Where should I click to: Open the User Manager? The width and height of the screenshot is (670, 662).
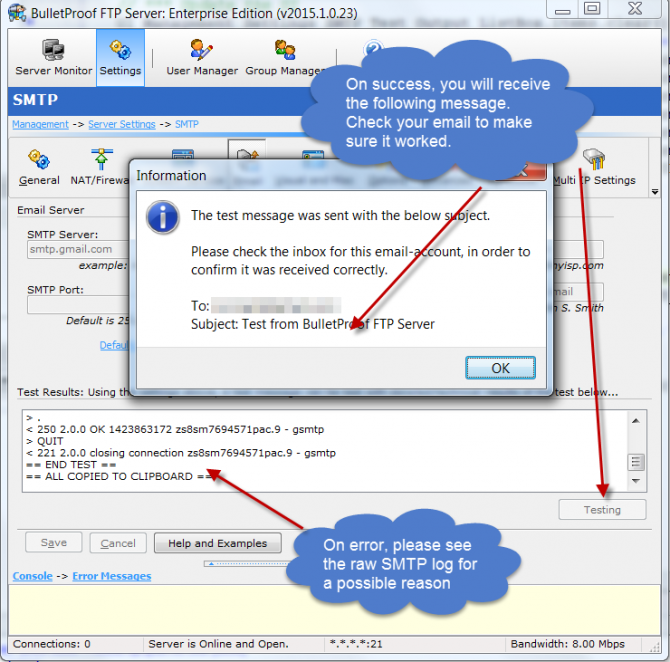tap(202, 58)
